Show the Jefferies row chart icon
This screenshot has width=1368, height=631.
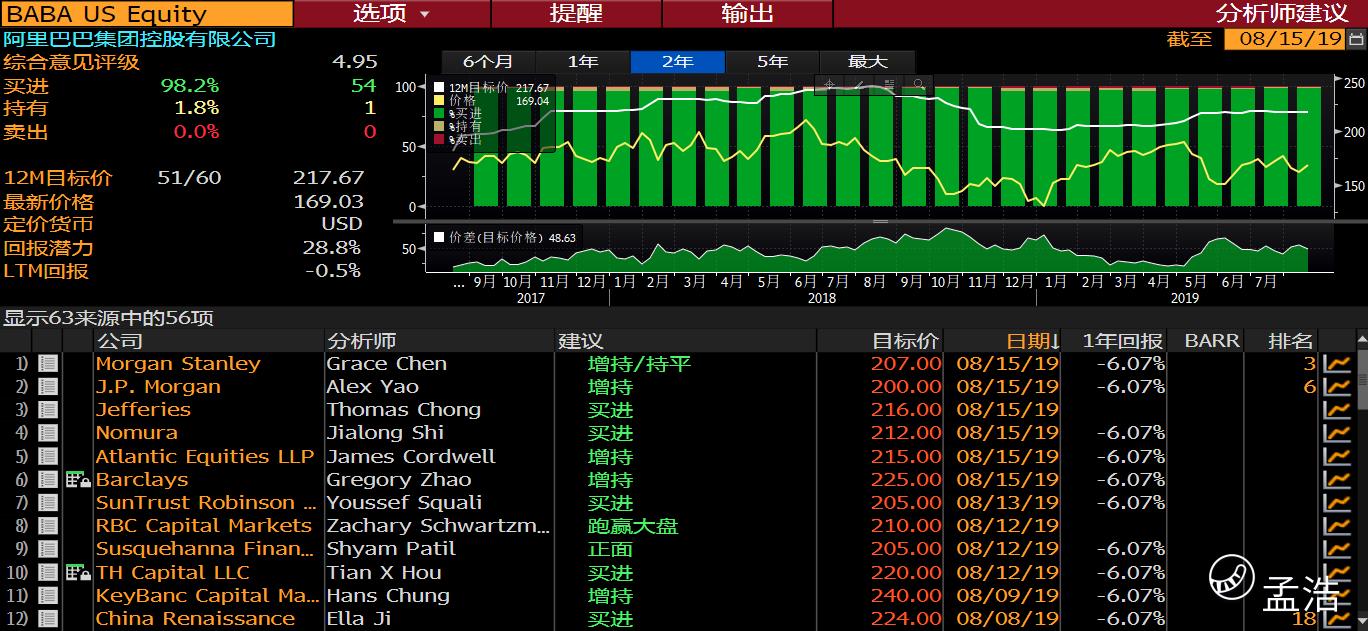pyautogui.click(x=1337, y=410)
